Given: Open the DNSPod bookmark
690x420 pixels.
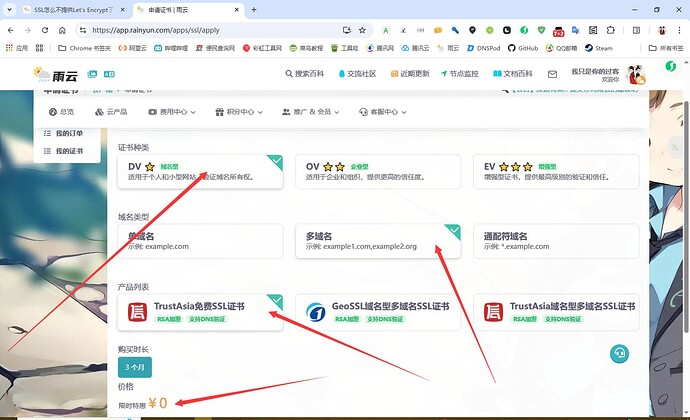Looking at the screenshot, I should [x=483, y=48].
